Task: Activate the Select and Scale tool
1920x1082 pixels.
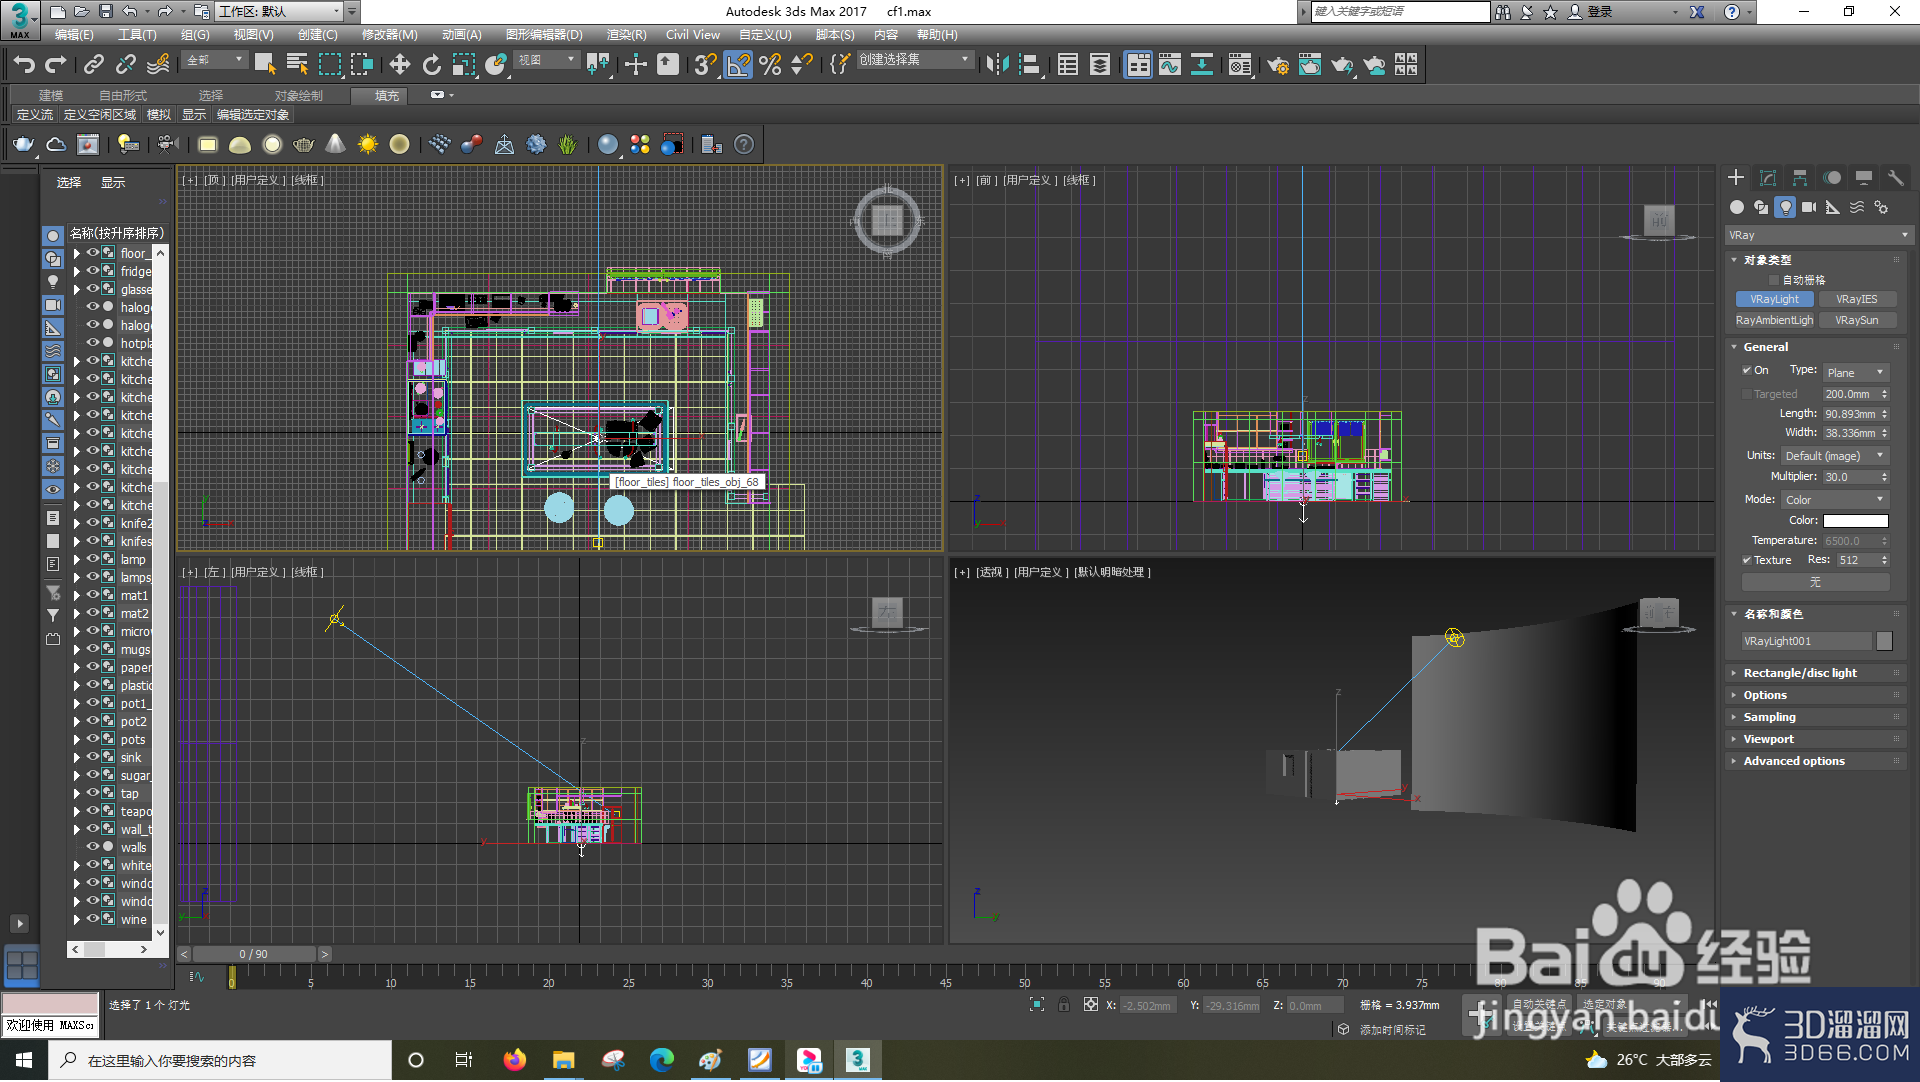Action: pyautogui.click(x=464, y=65)
